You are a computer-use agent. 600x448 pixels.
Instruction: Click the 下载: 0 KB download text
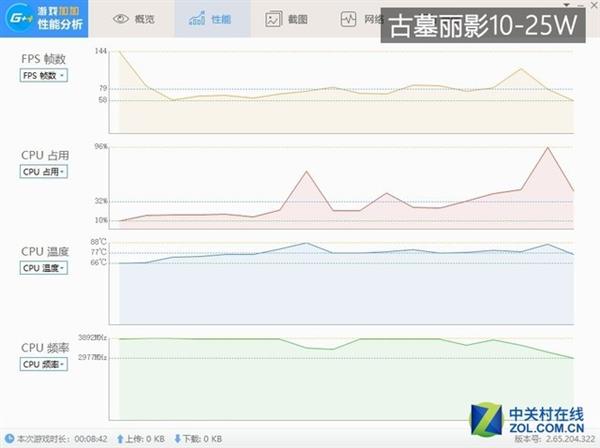202,439
